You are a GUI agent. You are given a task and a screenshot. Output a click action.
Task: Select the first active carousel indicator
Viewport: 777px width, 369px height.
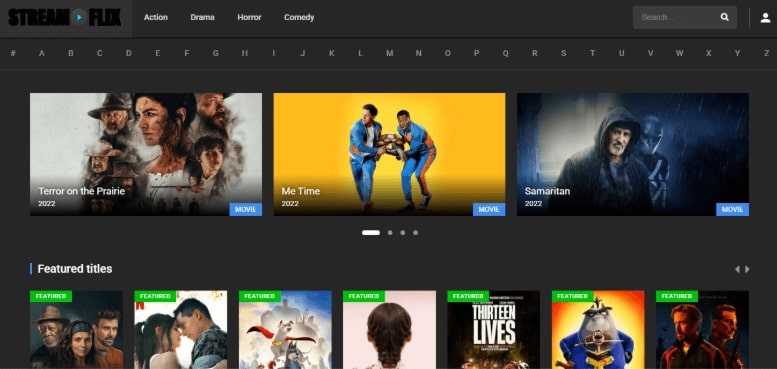(x=371, y=232)
